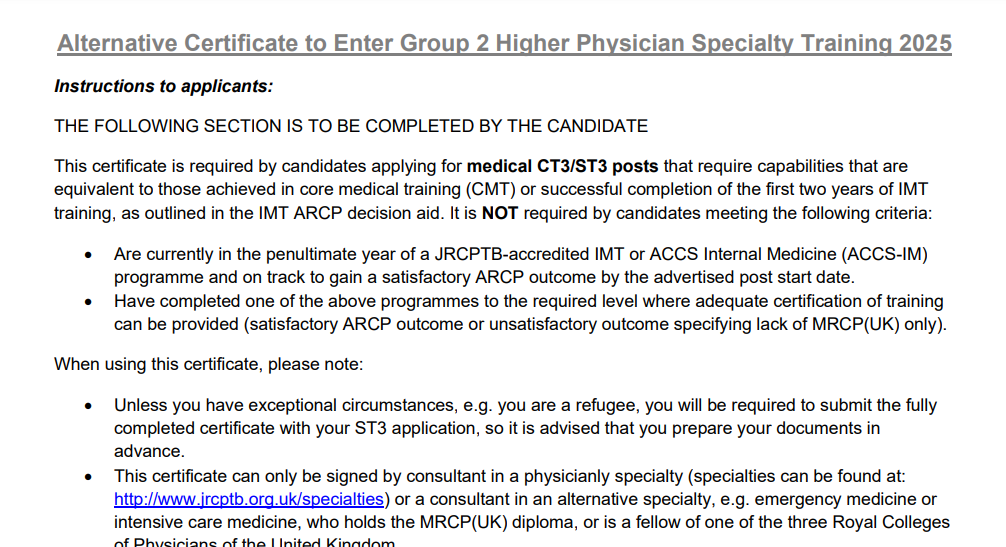This screenshot has height=547, width=1006.
Task: Click the bullet before 'Are currently in the penultimate year'
Action: point(88,255)
